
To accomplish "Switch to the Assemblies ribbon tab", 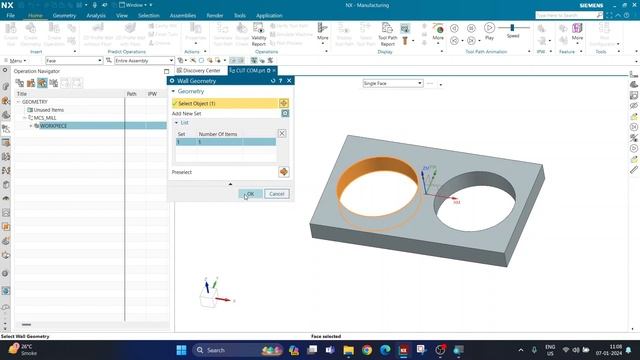I will 183,16.
